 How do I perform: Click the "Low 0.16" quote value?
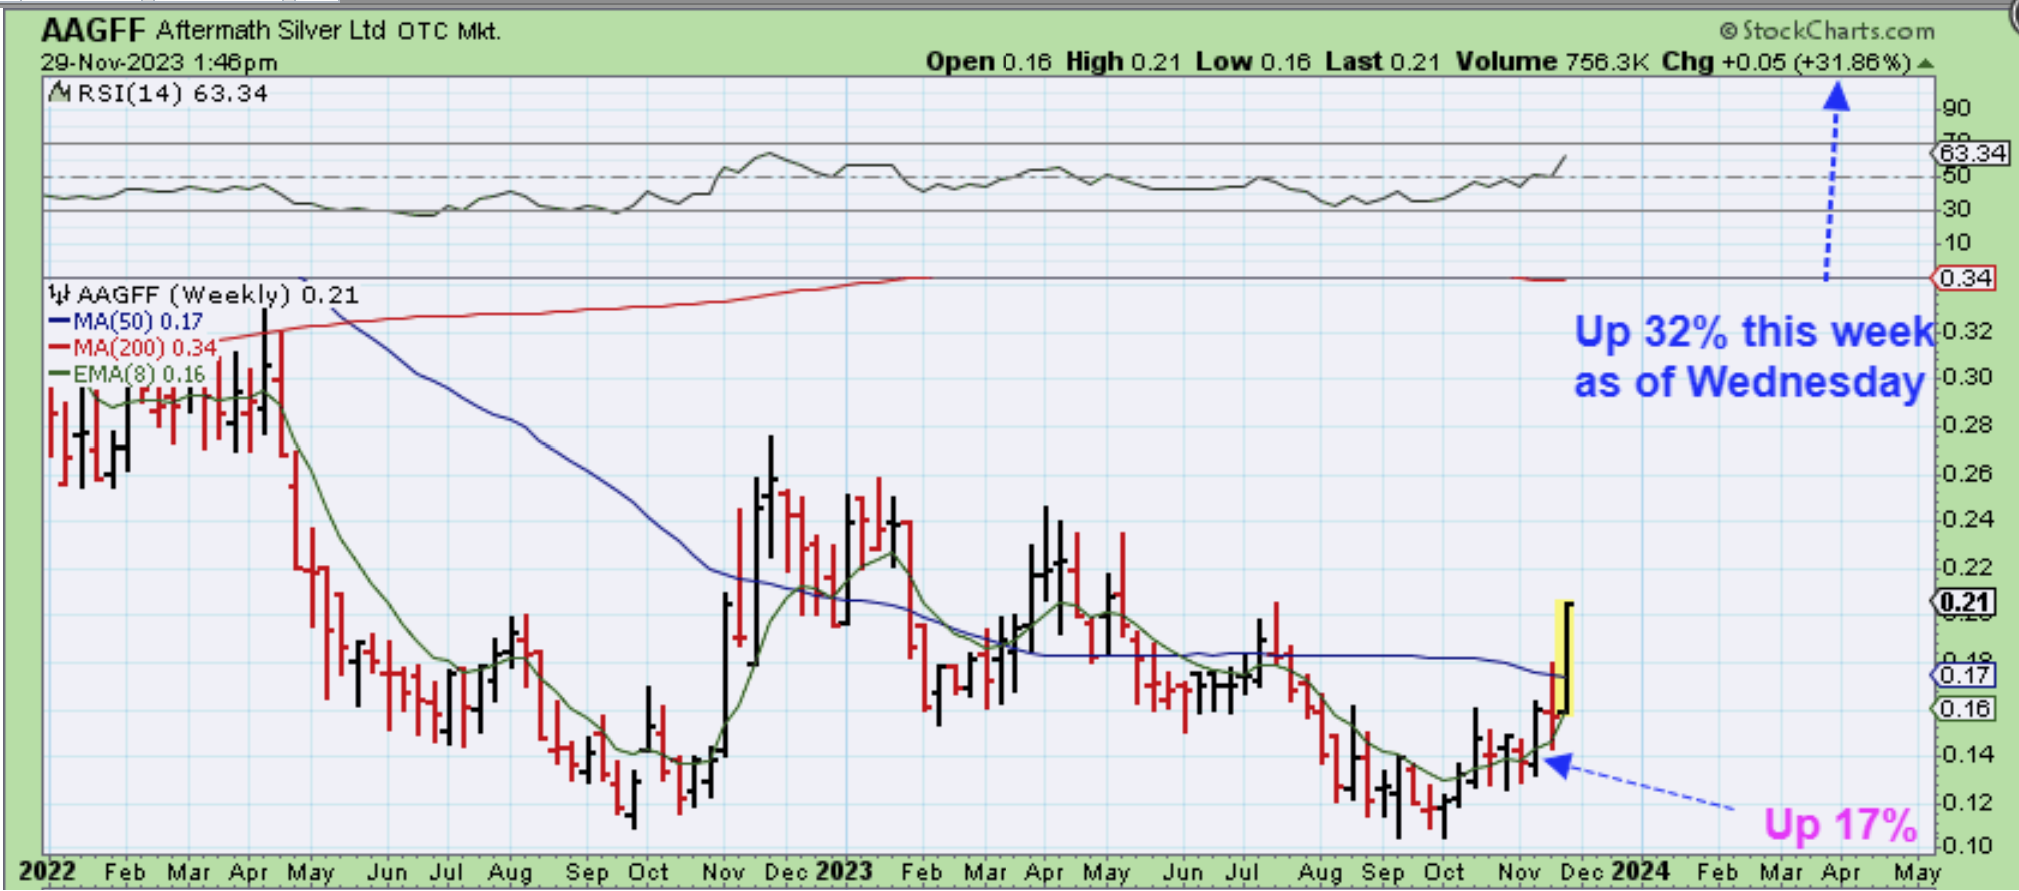(1253, 62)
